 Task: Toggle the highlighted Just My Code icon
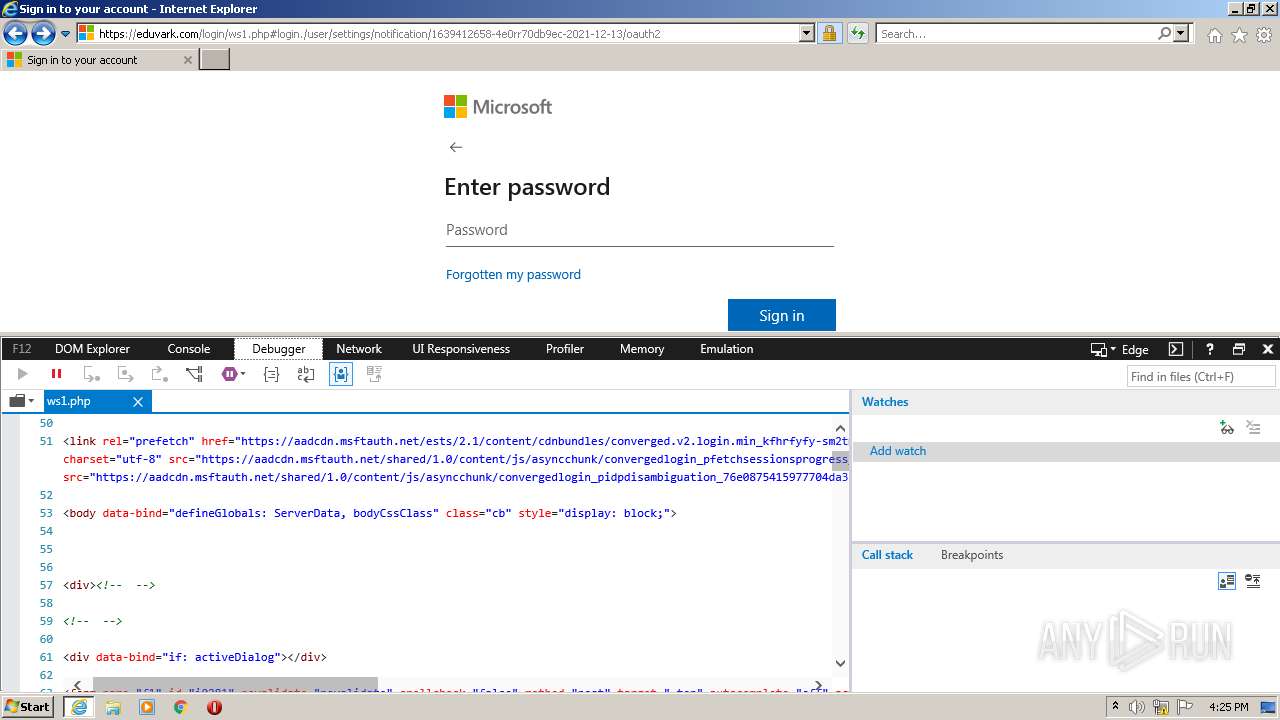pyautogui.click(x=341, y=374)
